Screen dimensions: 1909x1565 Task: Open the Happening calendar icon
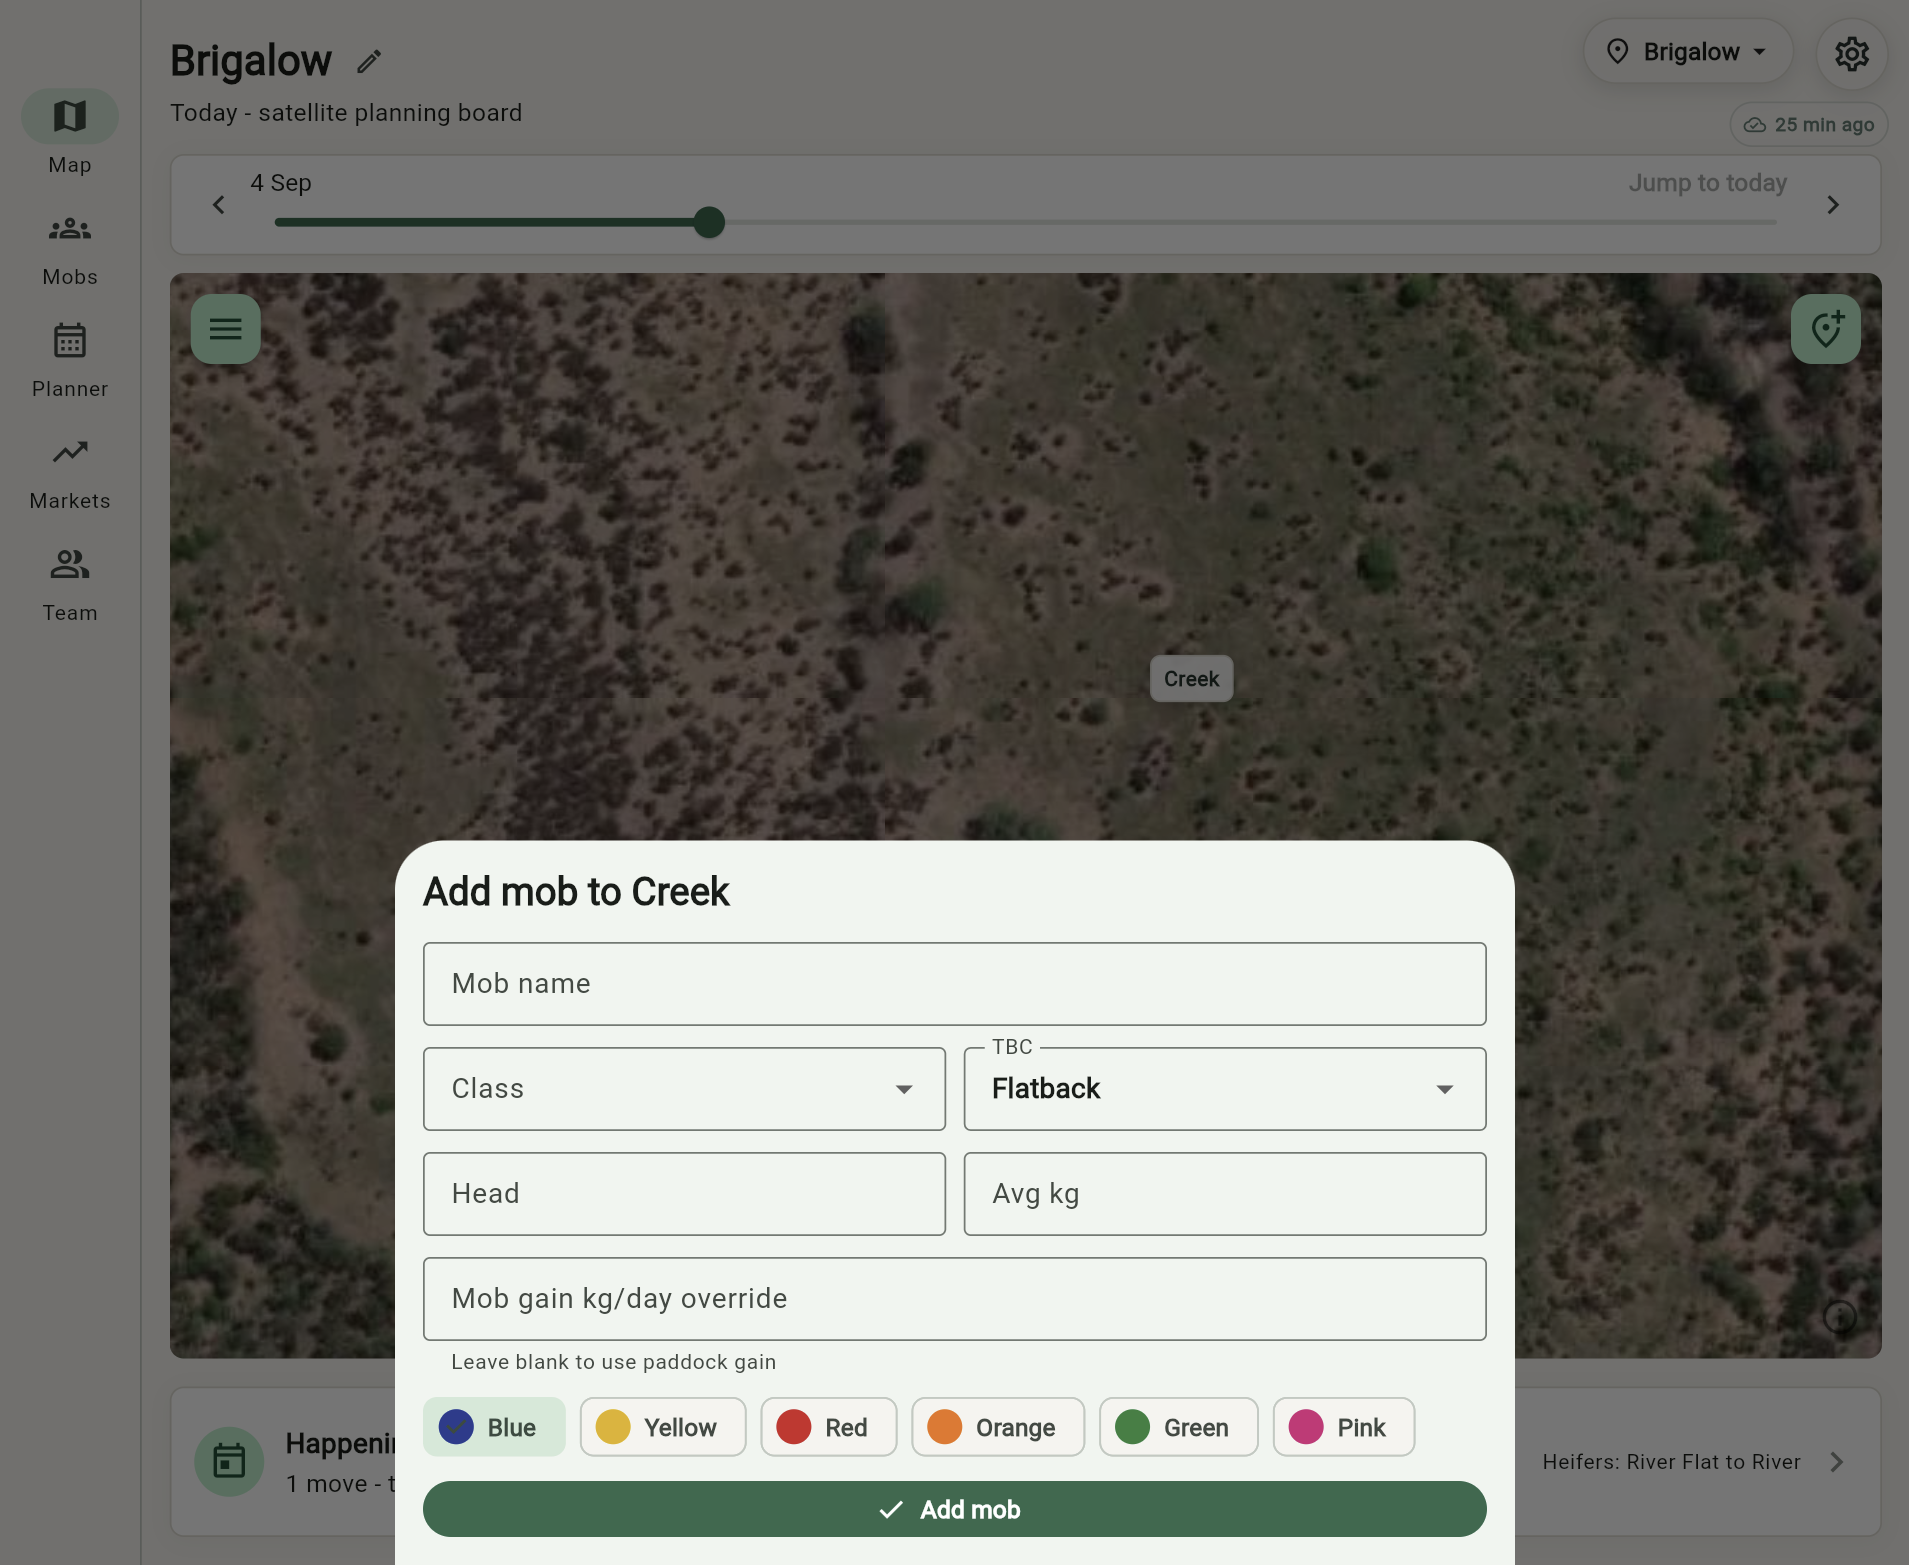[x=229, y=1461]
